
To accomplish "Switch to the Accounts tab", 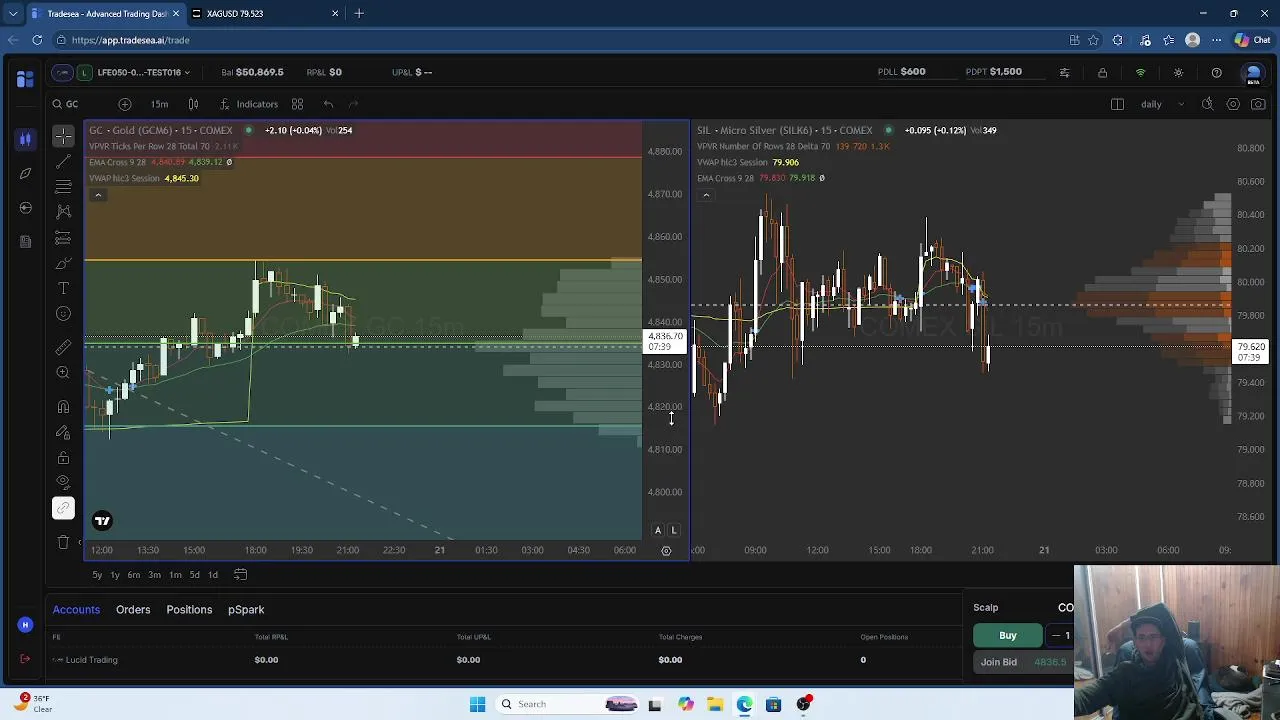I will 76,610.
